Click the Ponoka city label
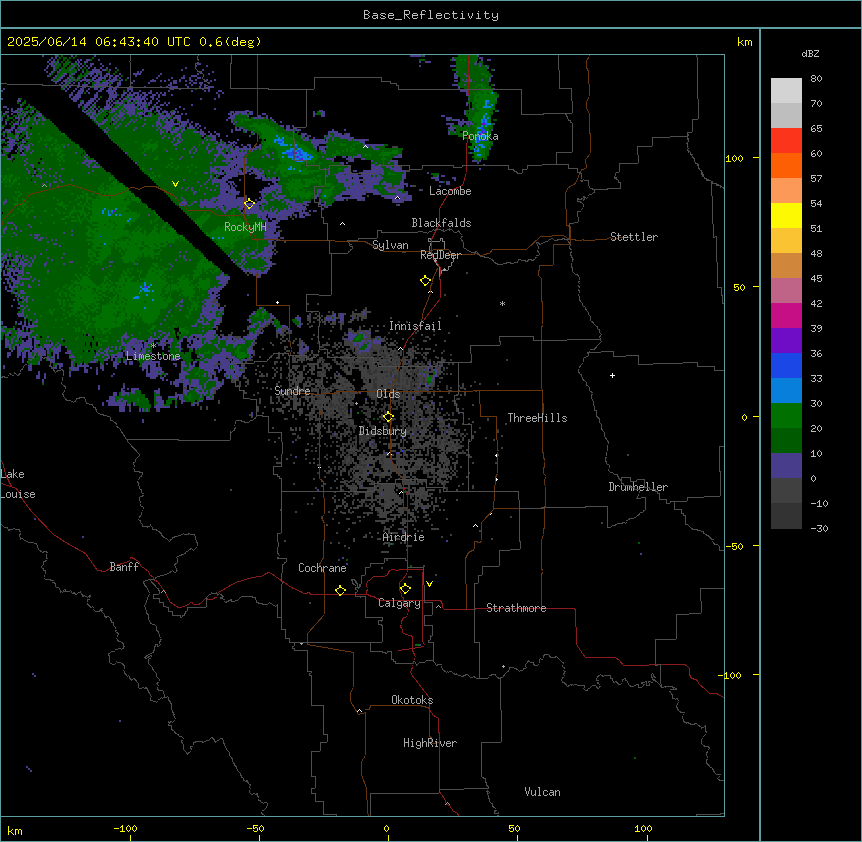Screen dimensions: 862x842 point(480,136)
